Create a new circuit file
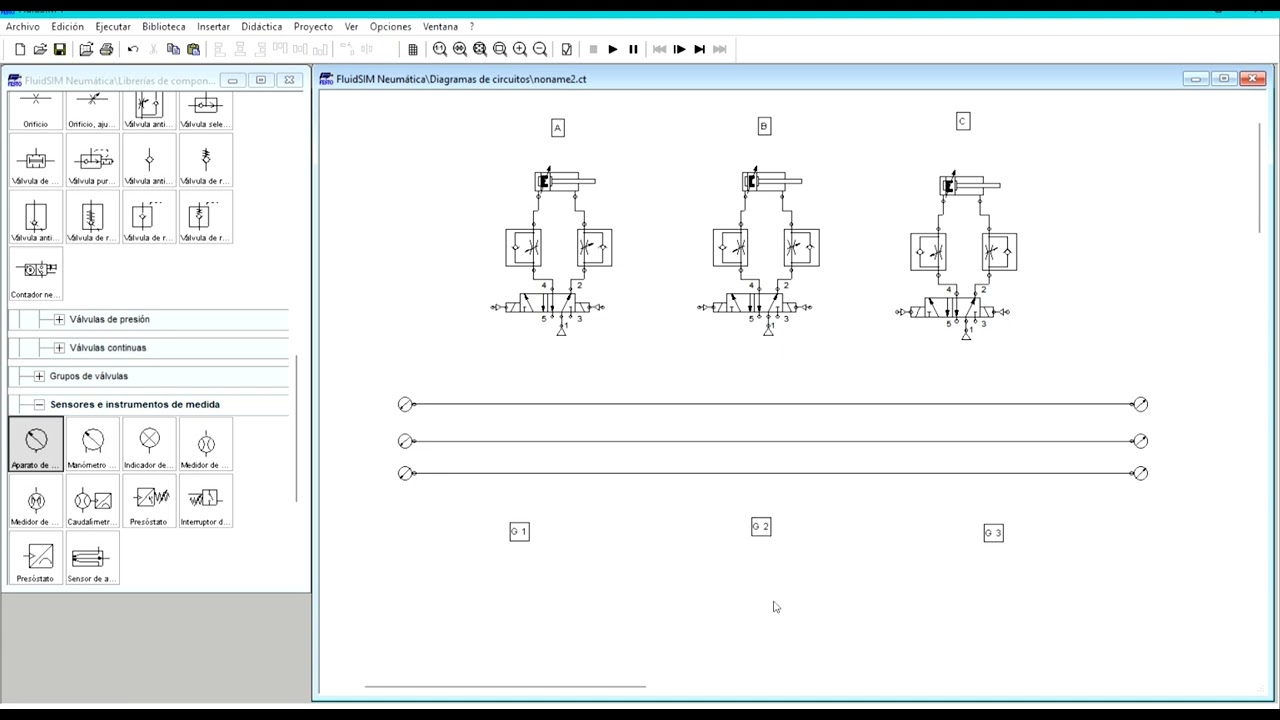The image size is (1280, 720). click(20, 49)
